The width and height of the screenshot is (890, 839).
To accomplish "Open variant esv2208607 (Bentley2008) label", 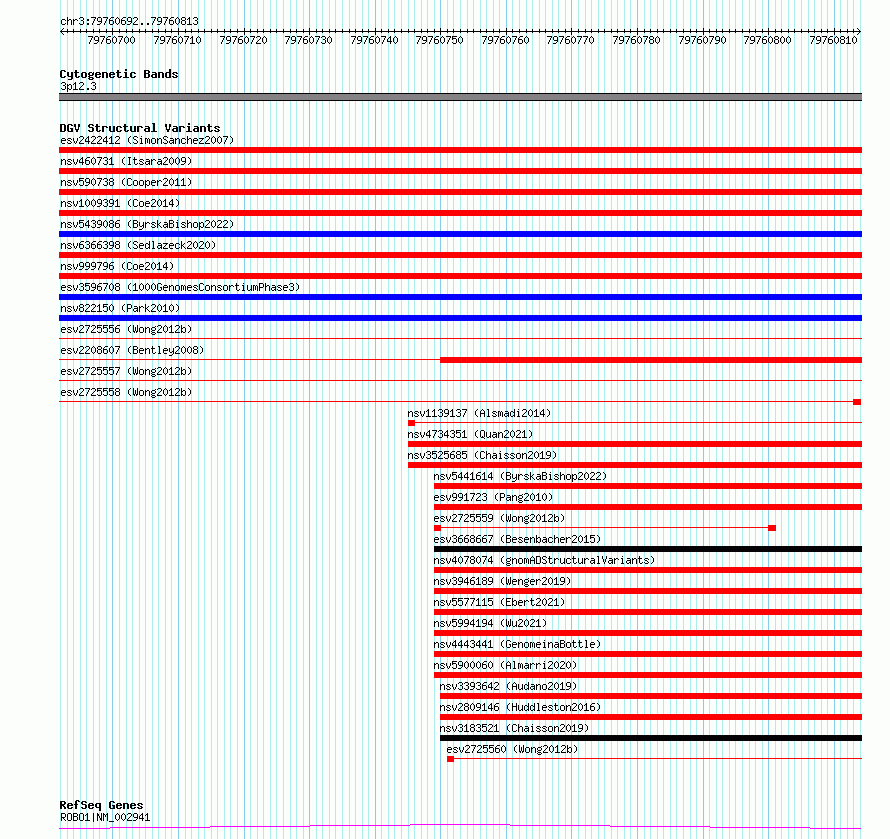I will 132,350.
